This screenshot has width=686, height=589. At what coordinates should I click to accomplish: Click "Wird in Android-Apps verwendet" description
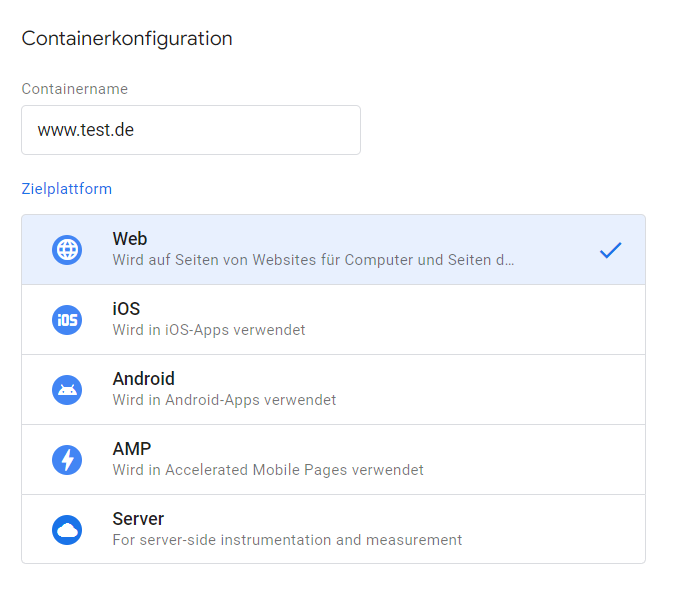pos(224,400)
